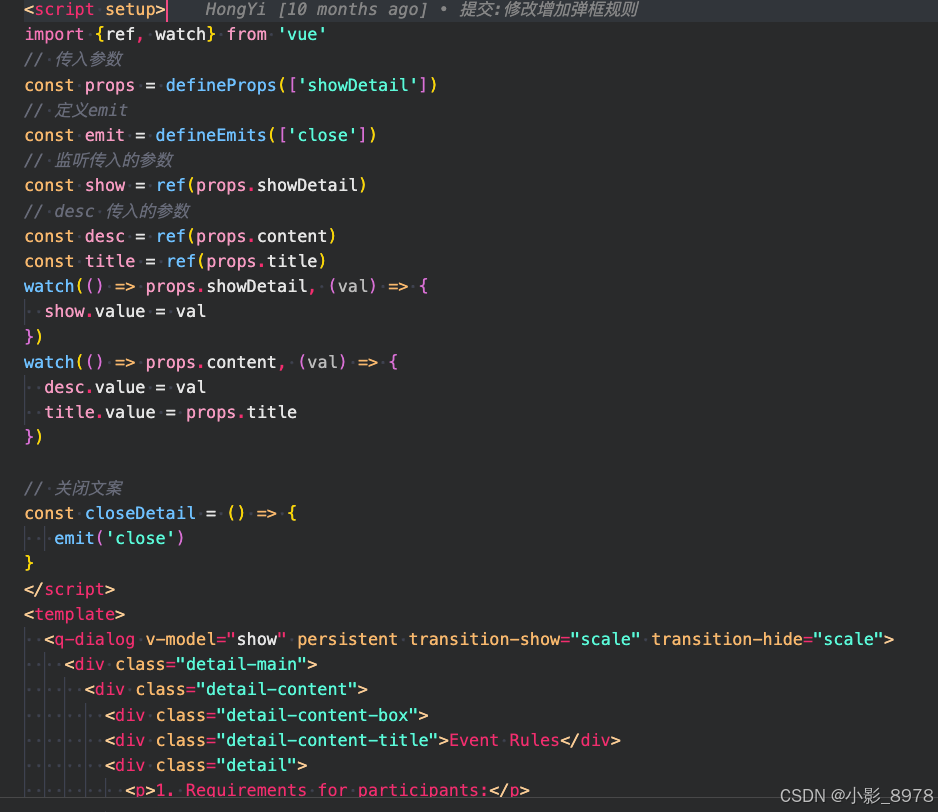Click the 'vue' module name in the import statement
Screen dimensions: 938x812
(x=303, y=34)
